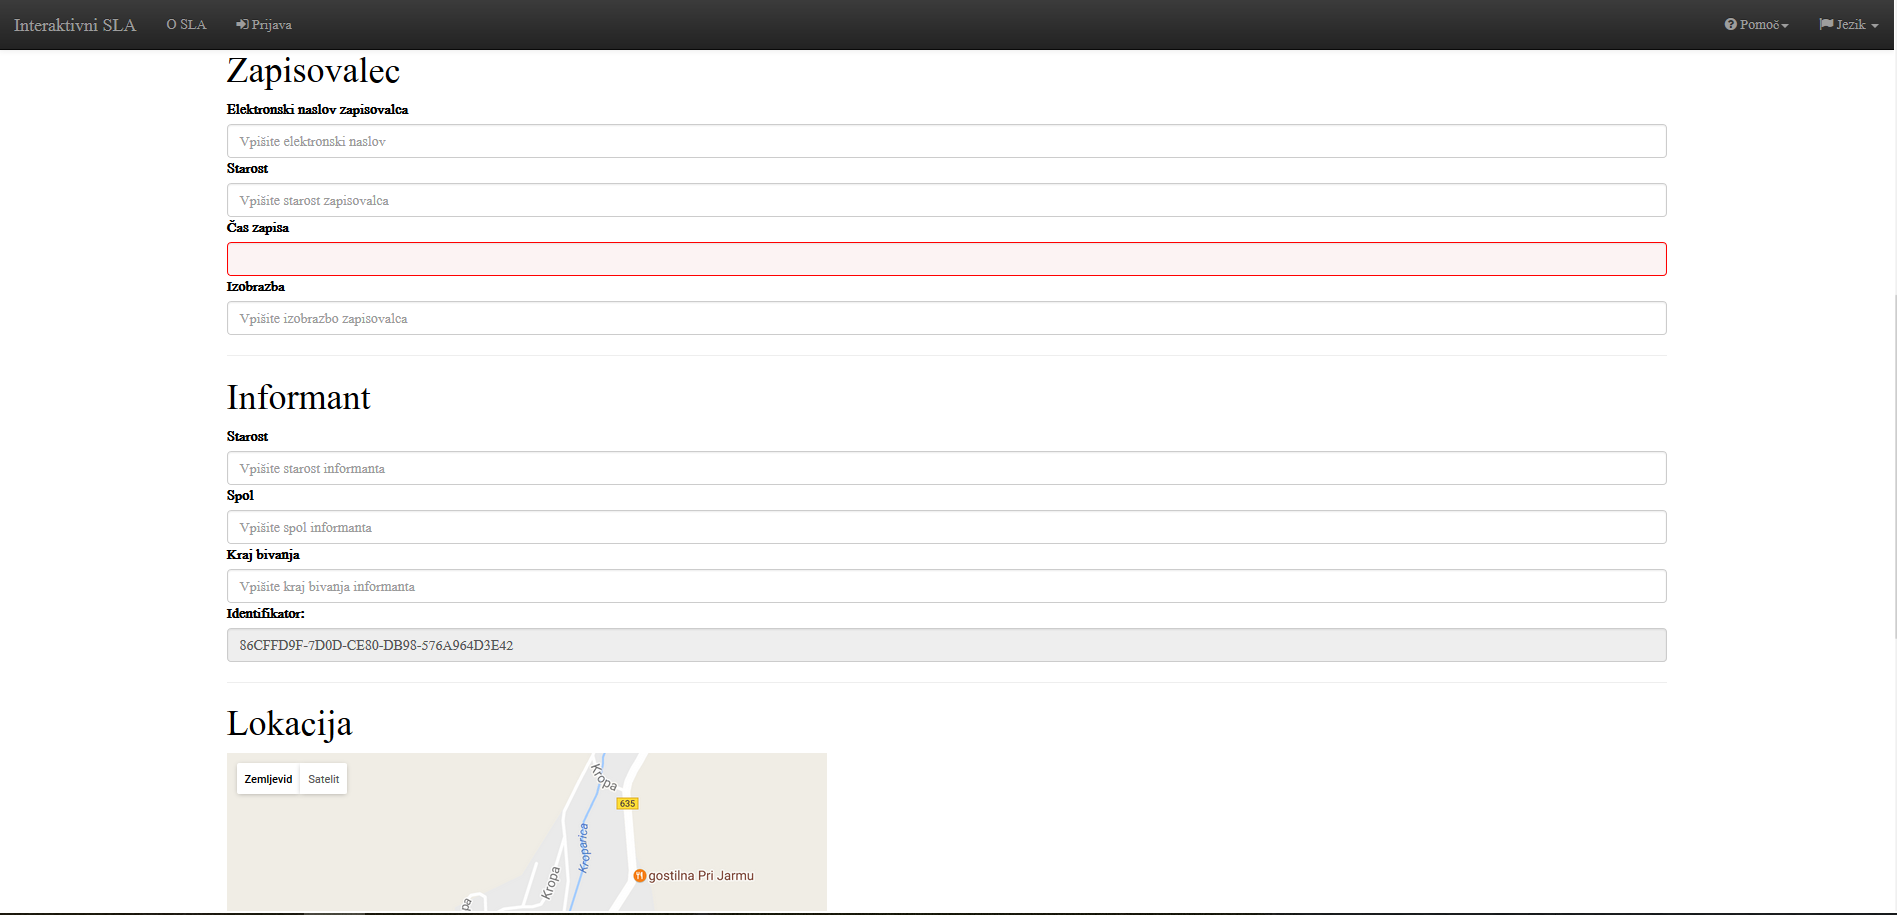Expand the Pomoč dropdown arrow

(1785, 26)
